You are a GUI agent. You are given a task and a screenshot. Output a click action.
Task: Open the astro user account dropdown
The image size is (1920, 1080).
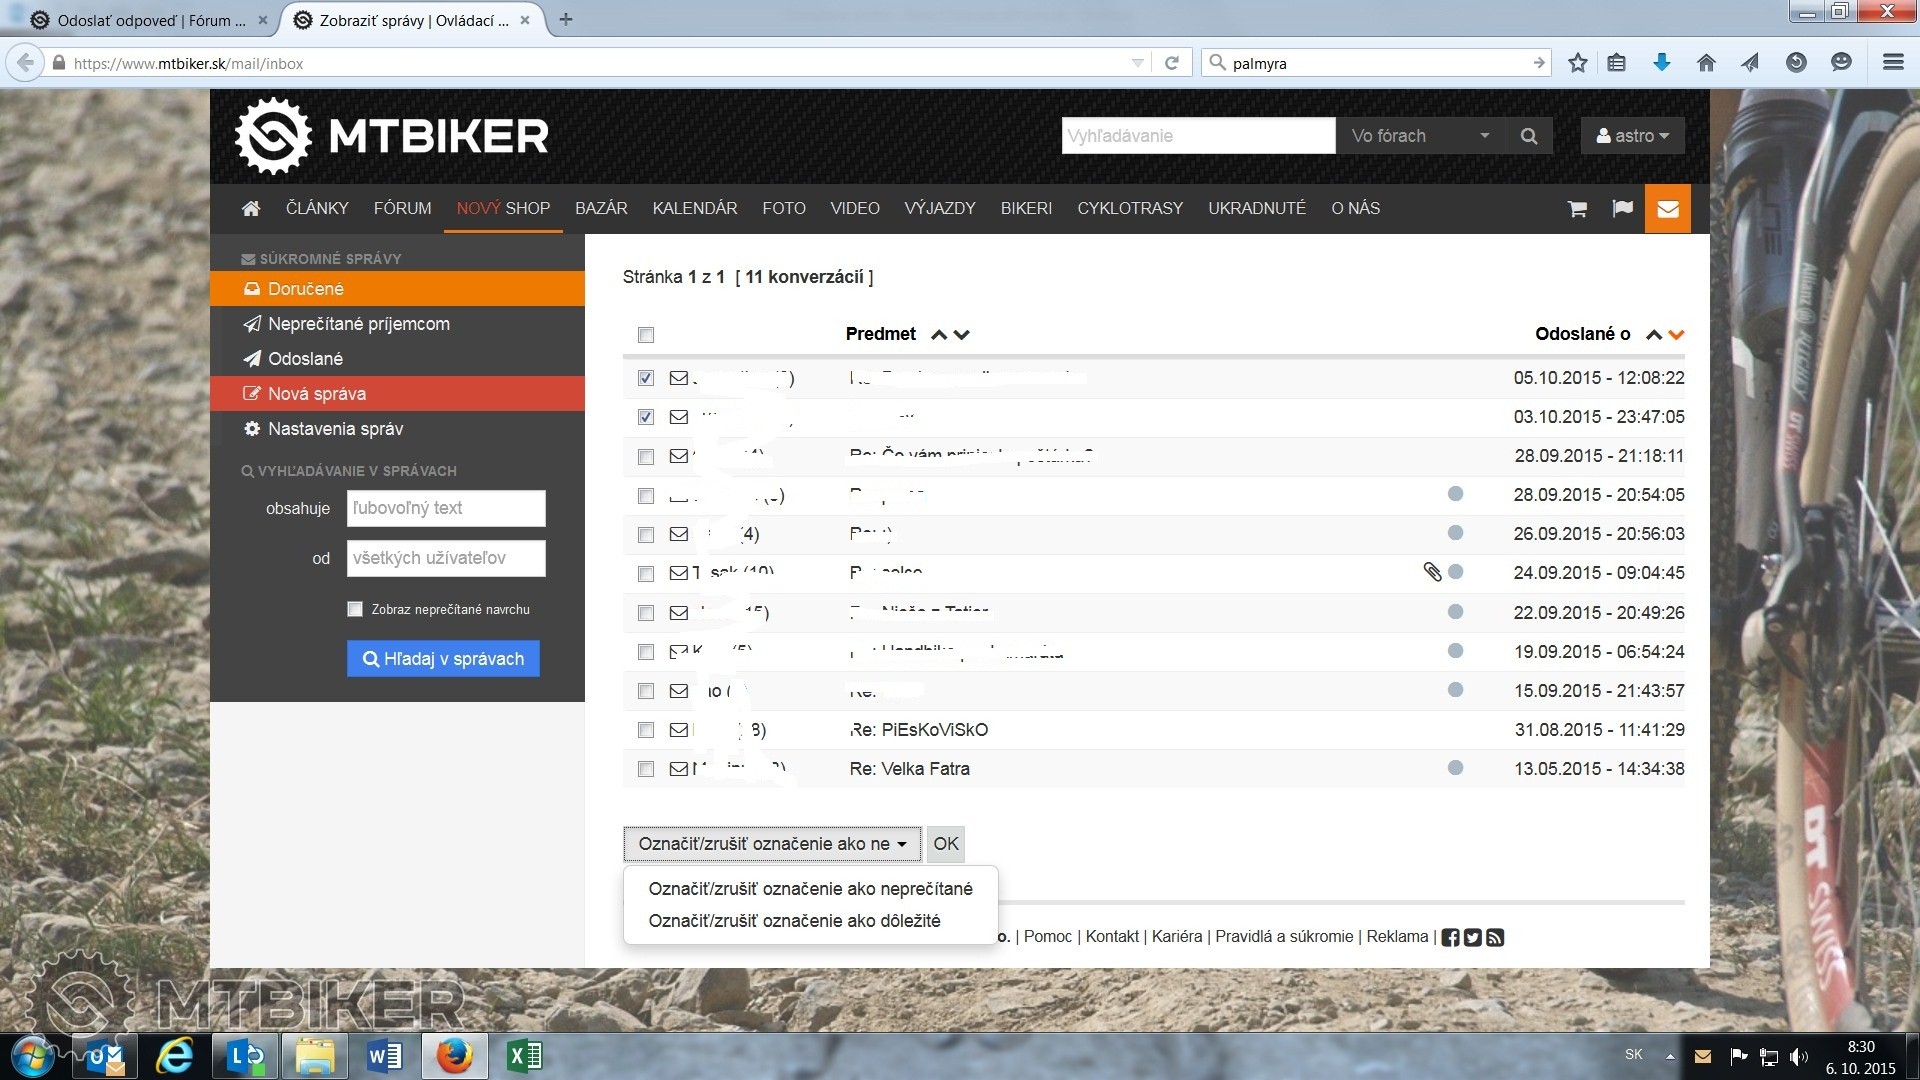[x=1632, y=136]
